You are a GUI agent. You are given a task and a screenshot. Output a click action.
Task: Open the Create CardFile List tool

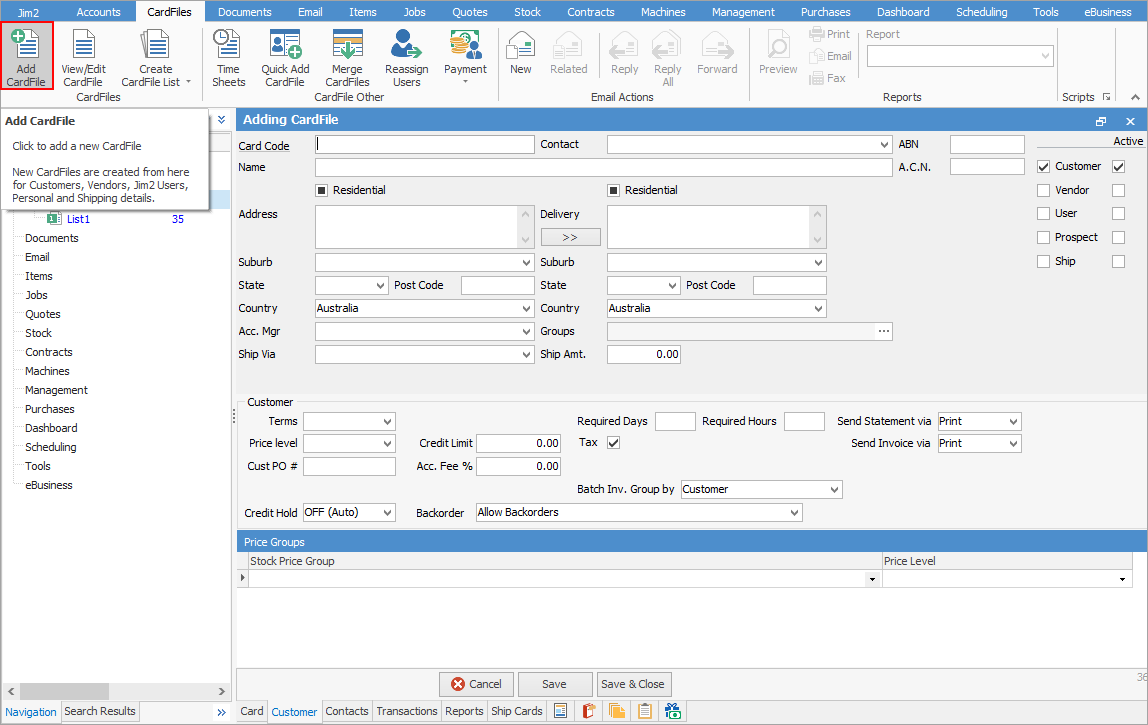coord(155,55)
